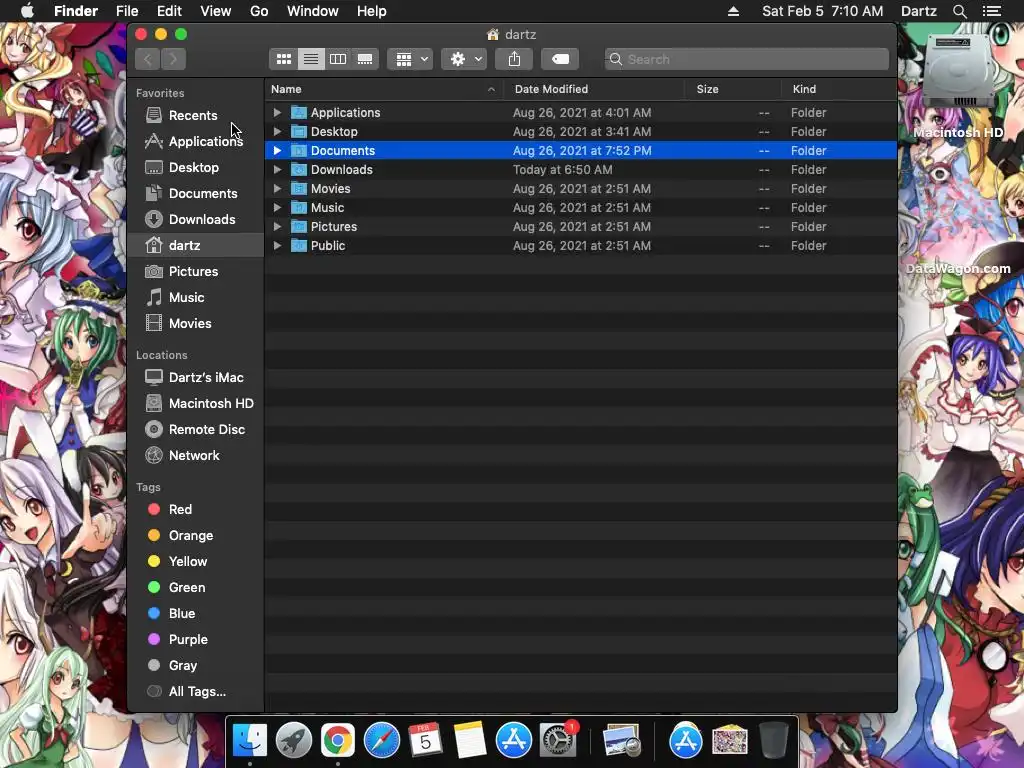Sort by the Size column header
This screenshot has height=768, width=1024.
click(x=733, y=89)
